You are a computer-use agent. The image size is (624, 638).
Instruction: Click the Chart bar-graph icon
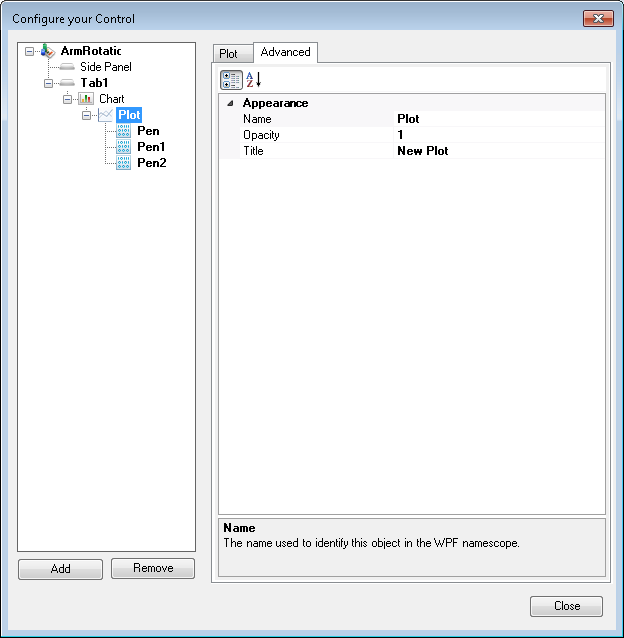click(86, 99)
